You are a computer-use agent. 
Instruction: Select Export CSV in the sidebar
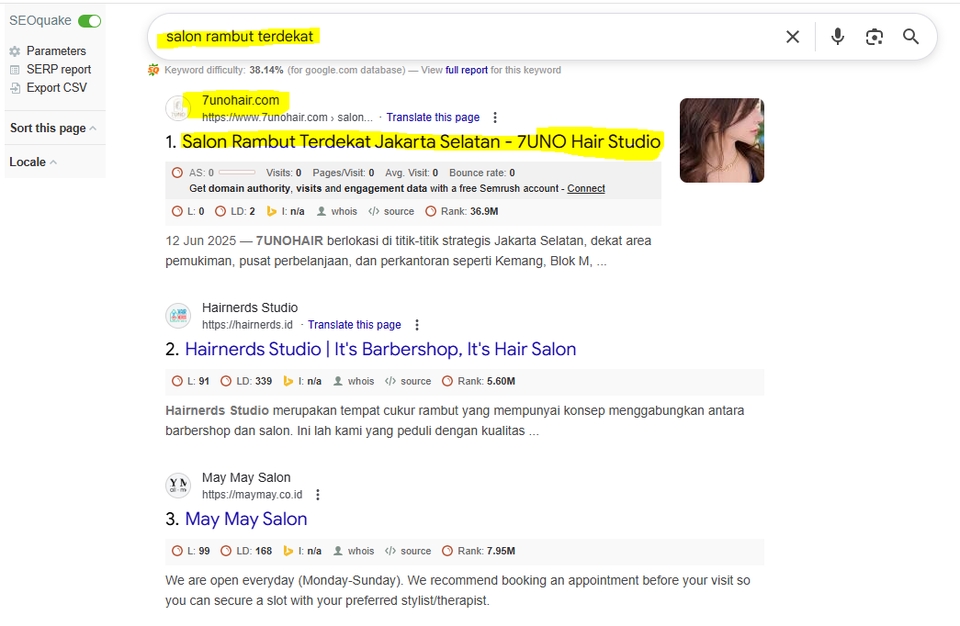point(56,87)
